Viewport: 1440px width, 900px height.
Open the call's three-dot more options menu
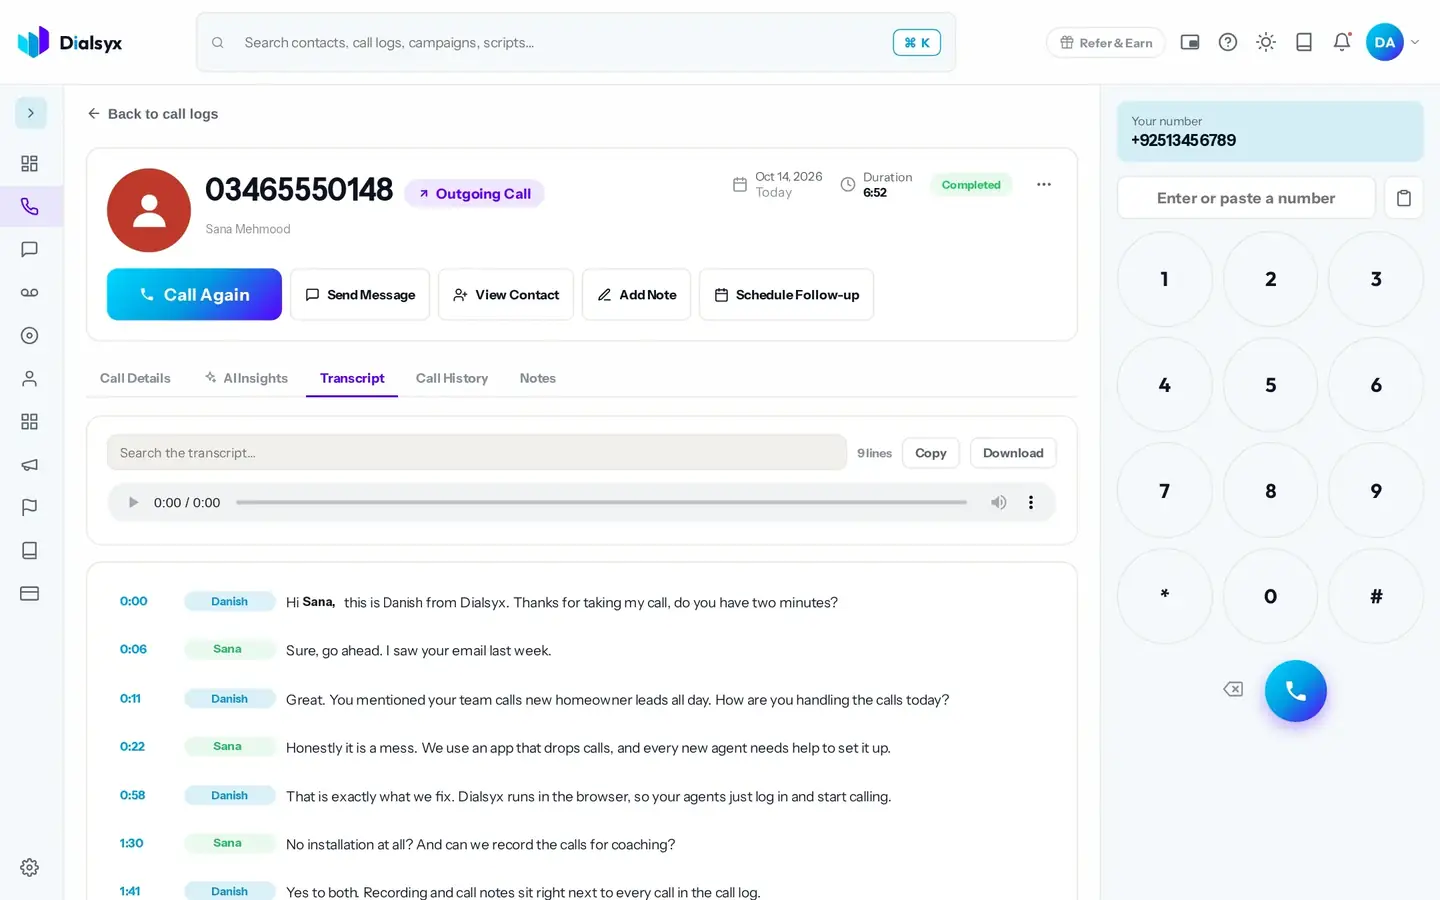1044,184
